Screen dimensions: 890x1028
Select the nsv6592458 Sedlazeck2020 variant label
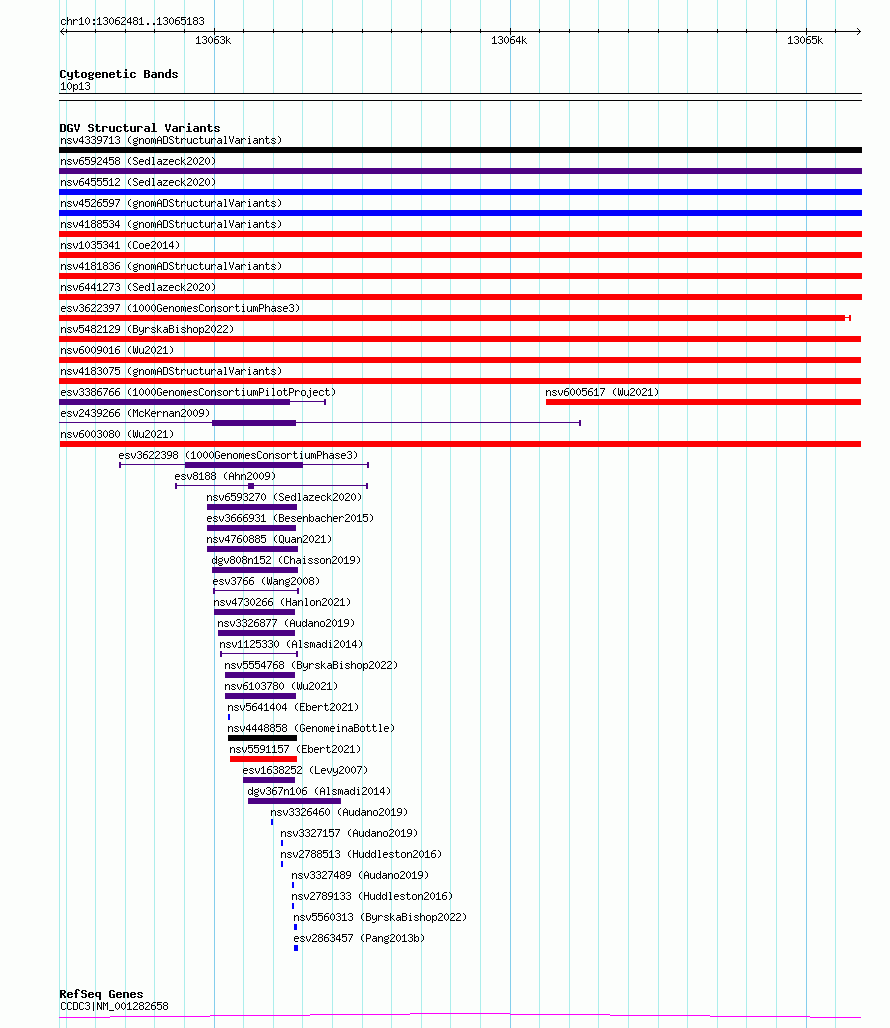(x=138, y=161)
